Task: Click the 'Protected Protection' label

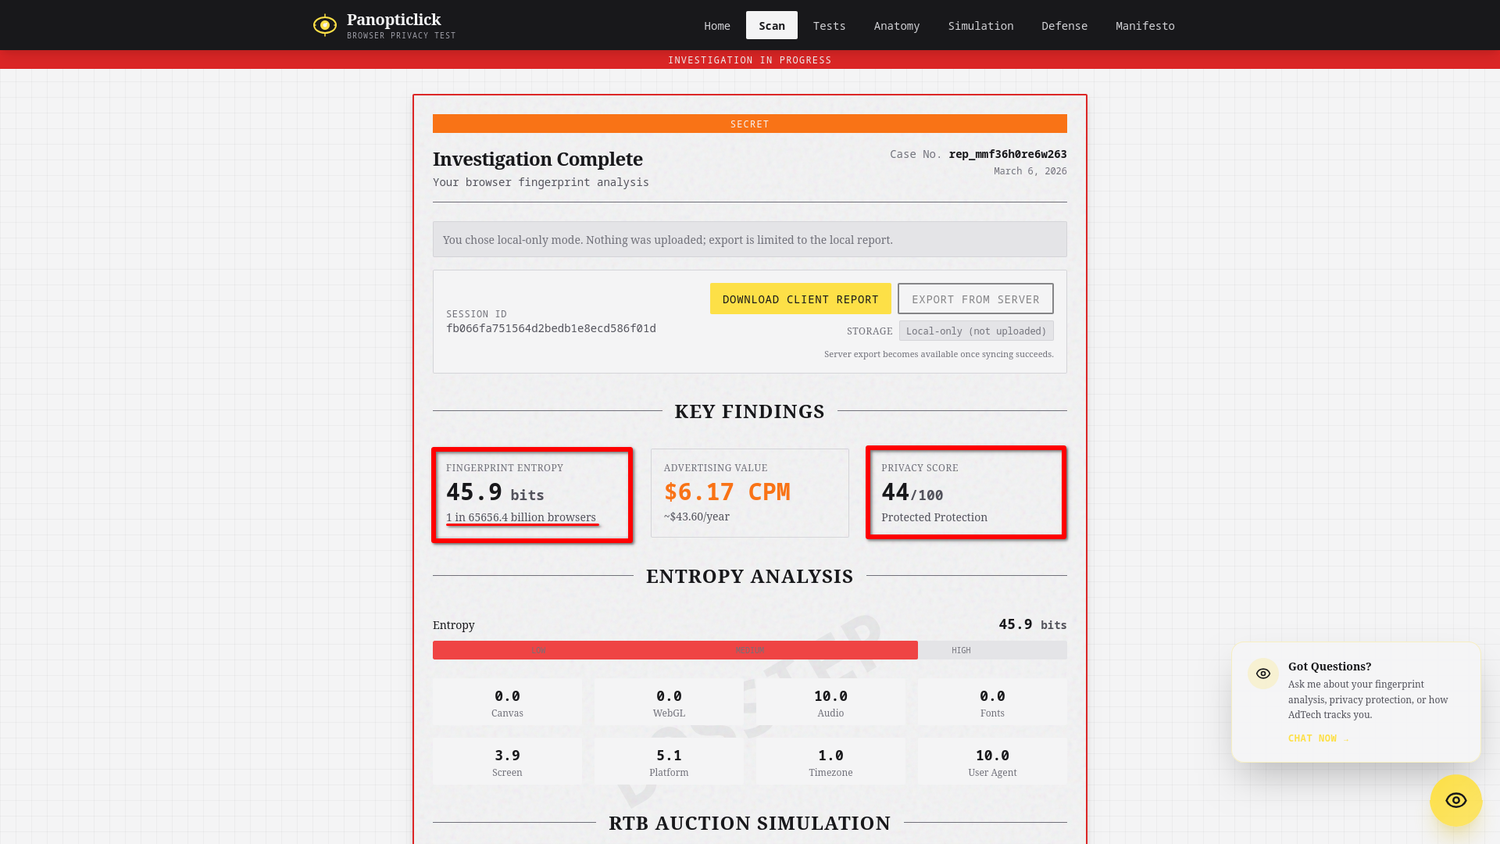Action: coord(934,517)
